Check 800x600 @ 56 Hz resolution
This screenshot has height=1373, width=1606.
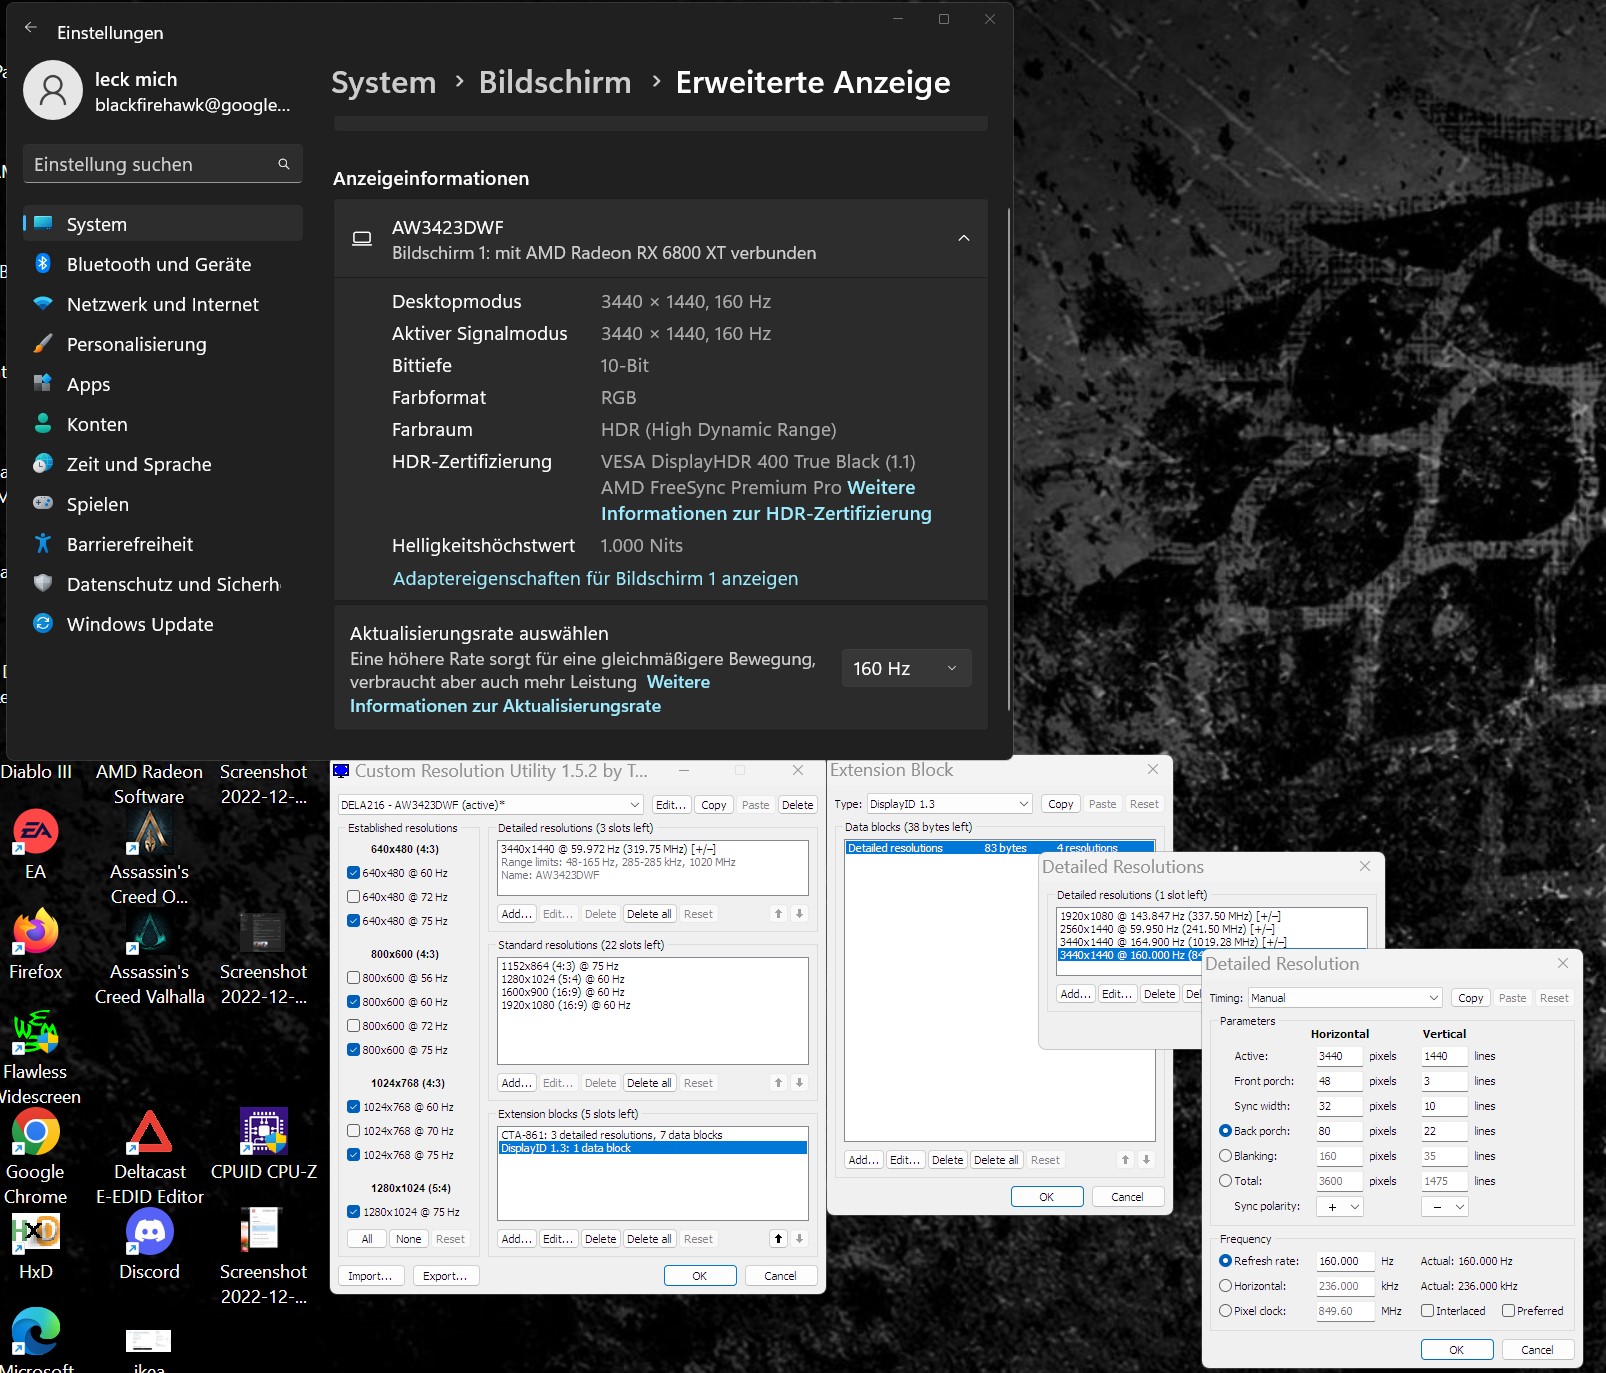tap(353, 978)
